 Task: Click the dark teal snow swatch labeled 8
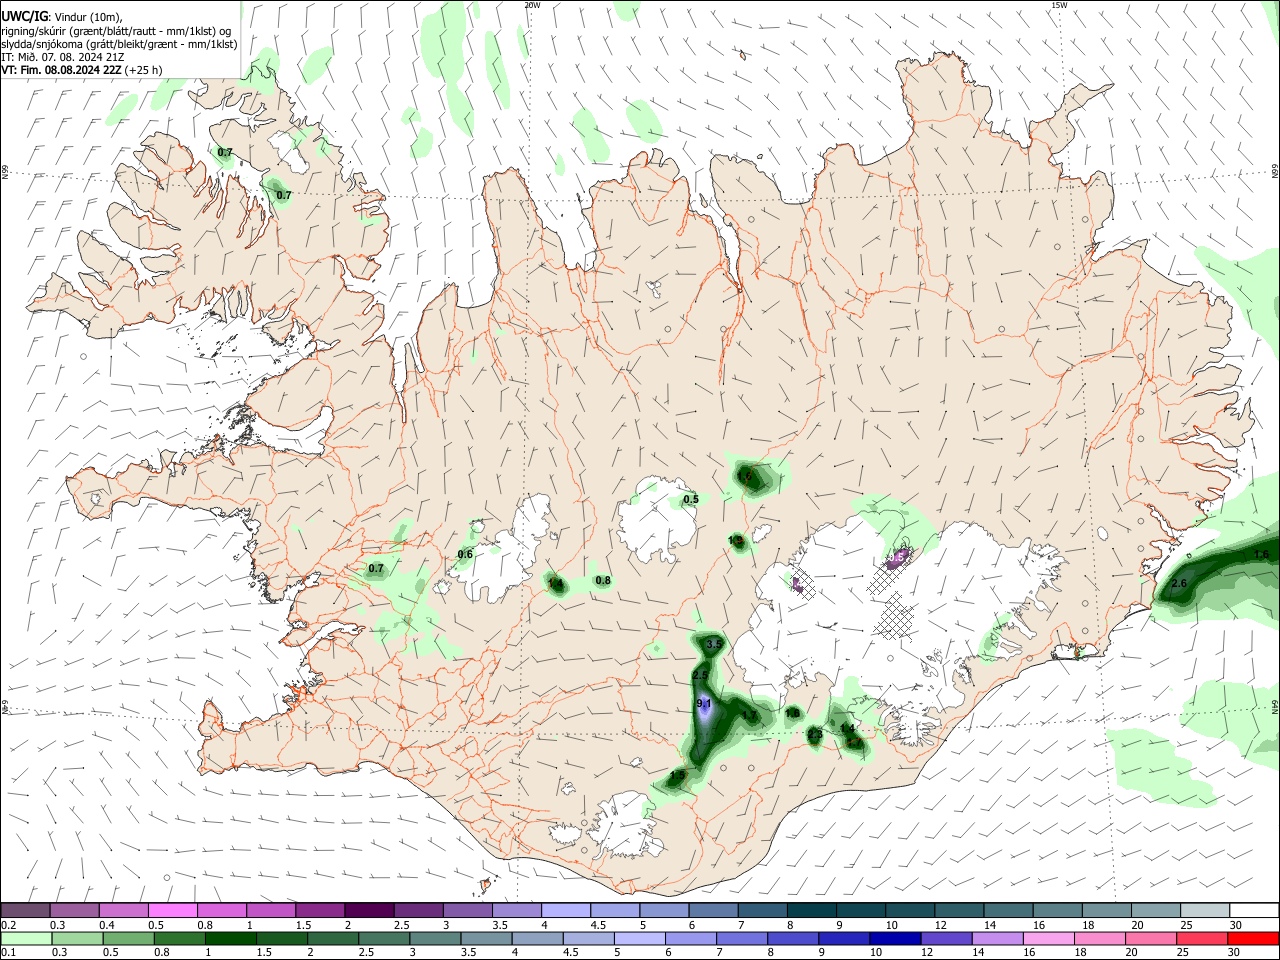[812, 910]
